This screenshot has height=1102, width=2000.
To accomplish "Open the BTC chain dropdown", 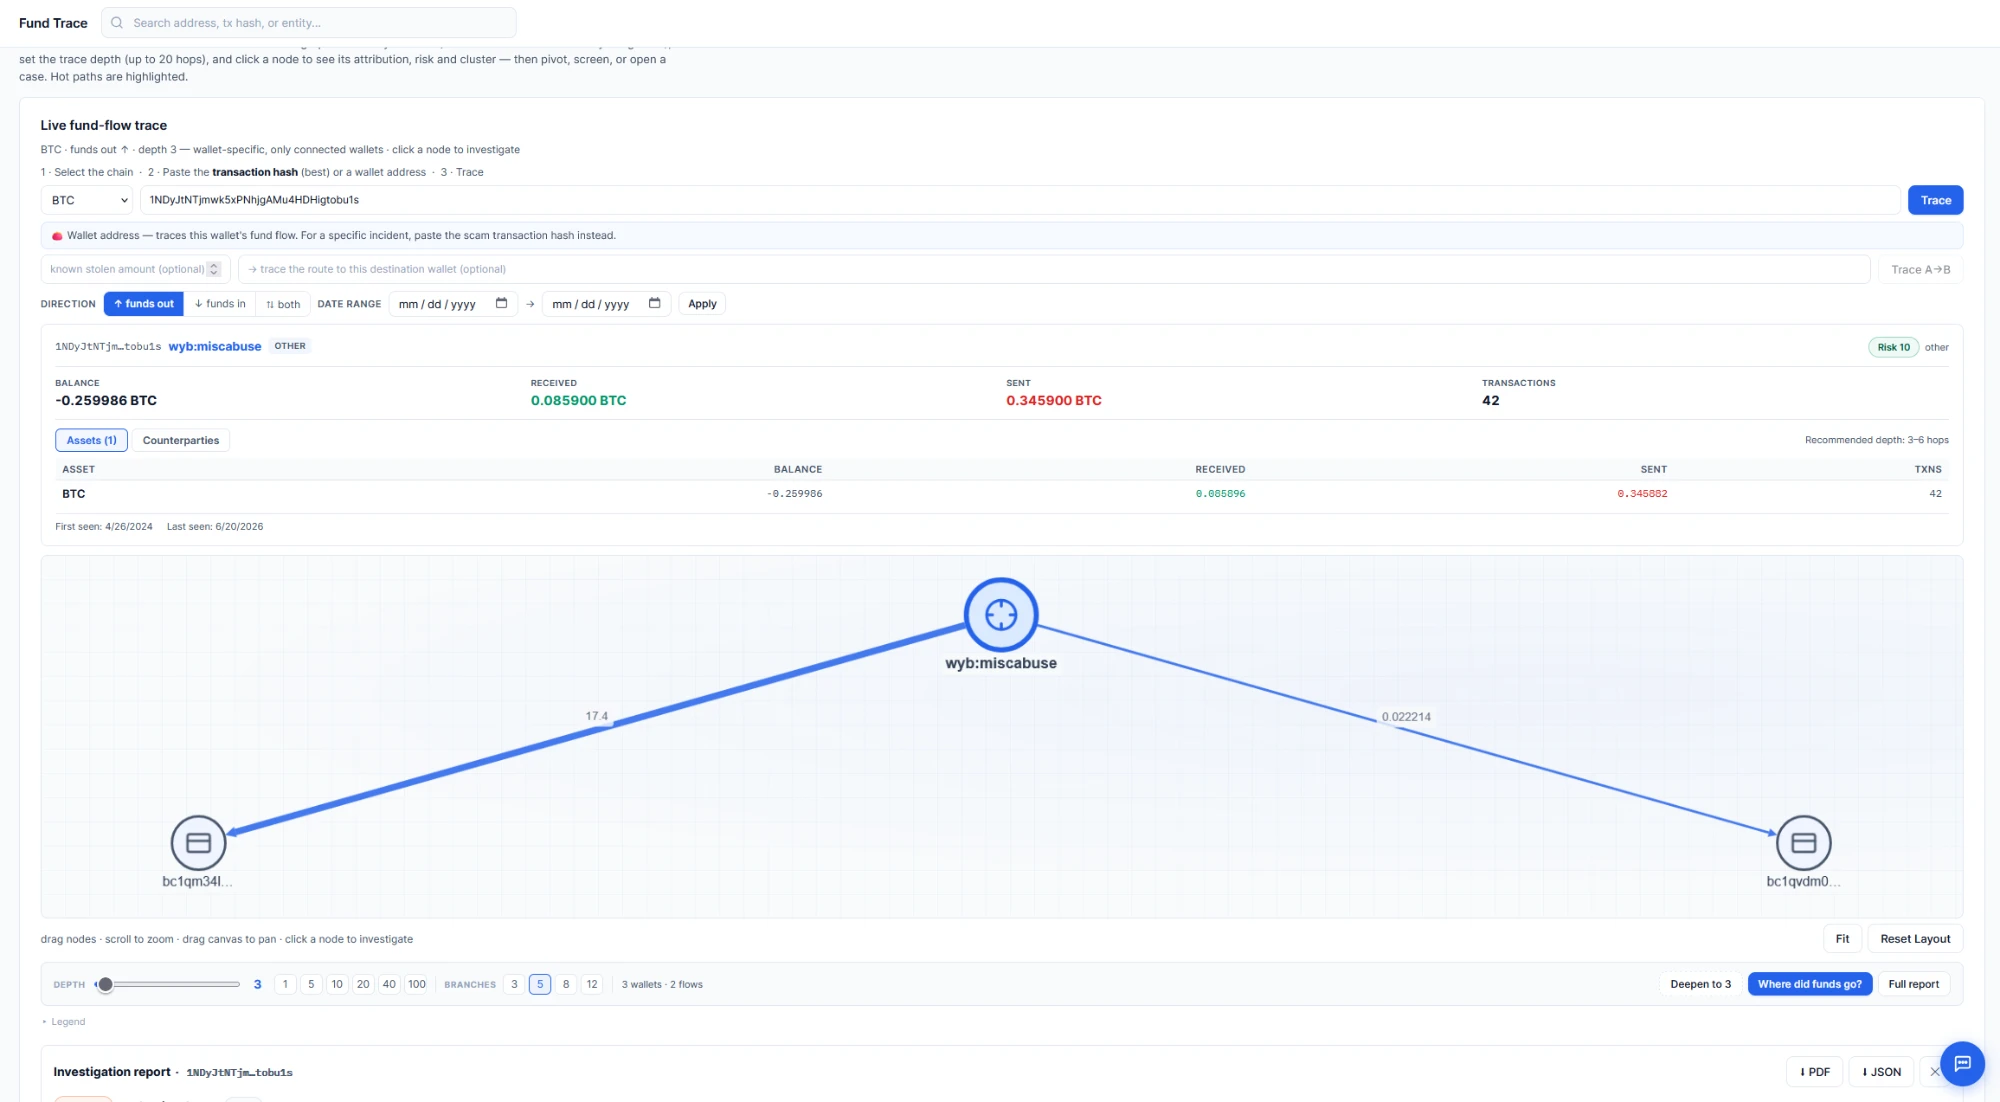I will (87, 200).
